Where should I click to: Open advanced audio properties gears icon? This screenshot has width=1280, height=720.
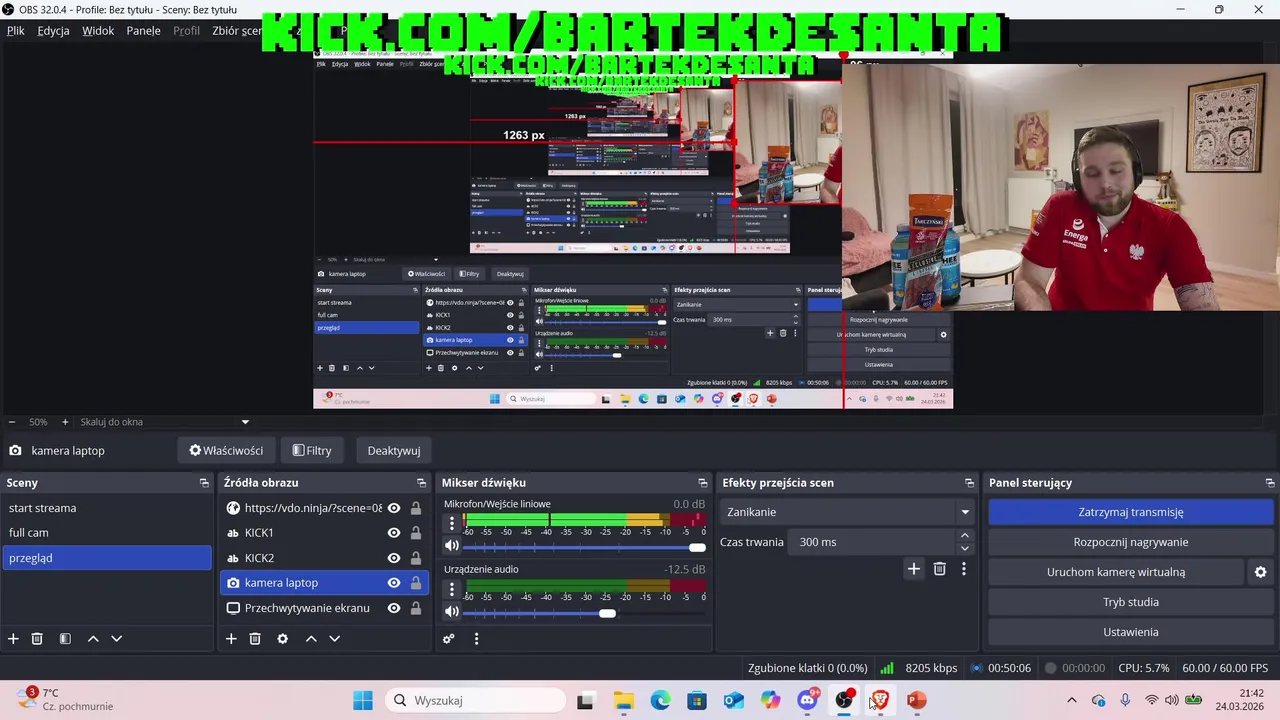[x=449, y=639]
